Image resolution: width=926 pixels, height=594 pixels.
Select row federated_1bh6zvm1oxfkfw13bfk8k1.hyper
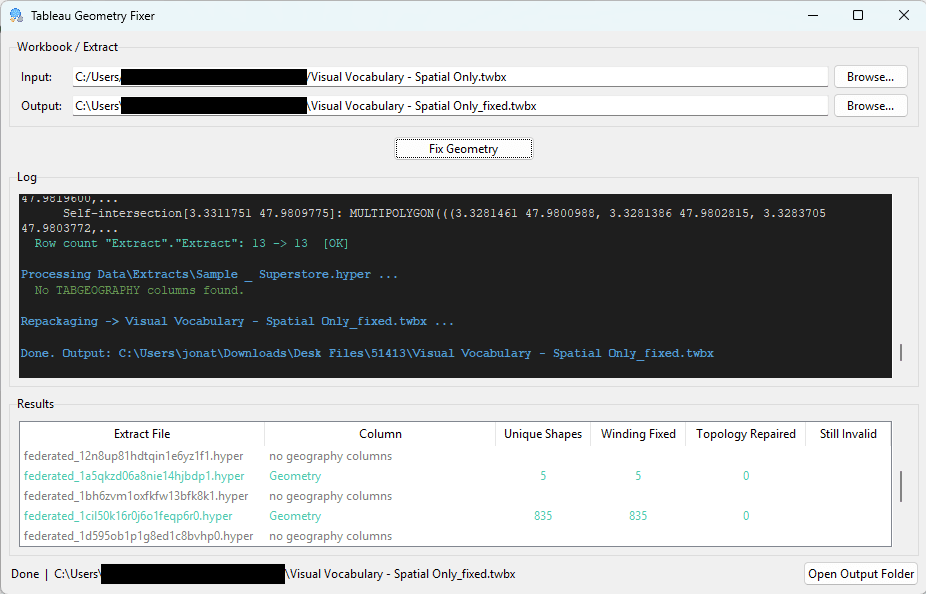pos(455,496)
